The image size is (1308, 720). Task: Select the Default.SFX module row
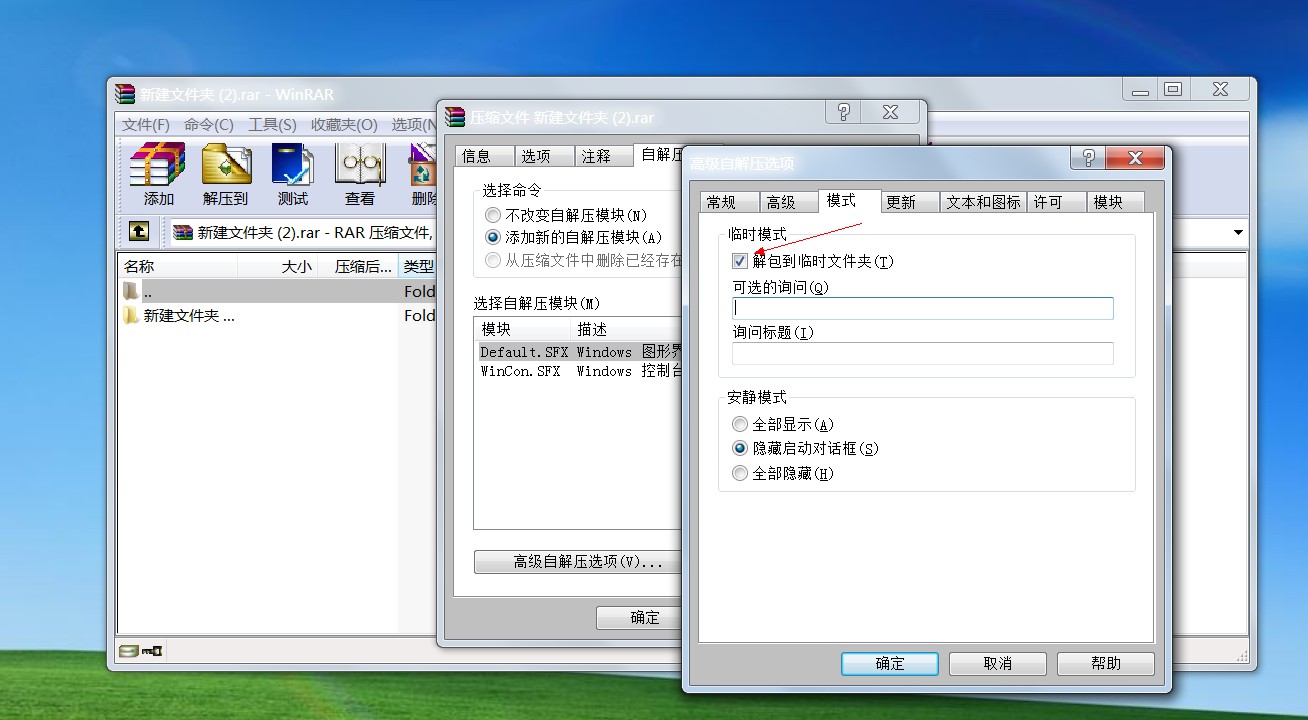coord(580,352)
